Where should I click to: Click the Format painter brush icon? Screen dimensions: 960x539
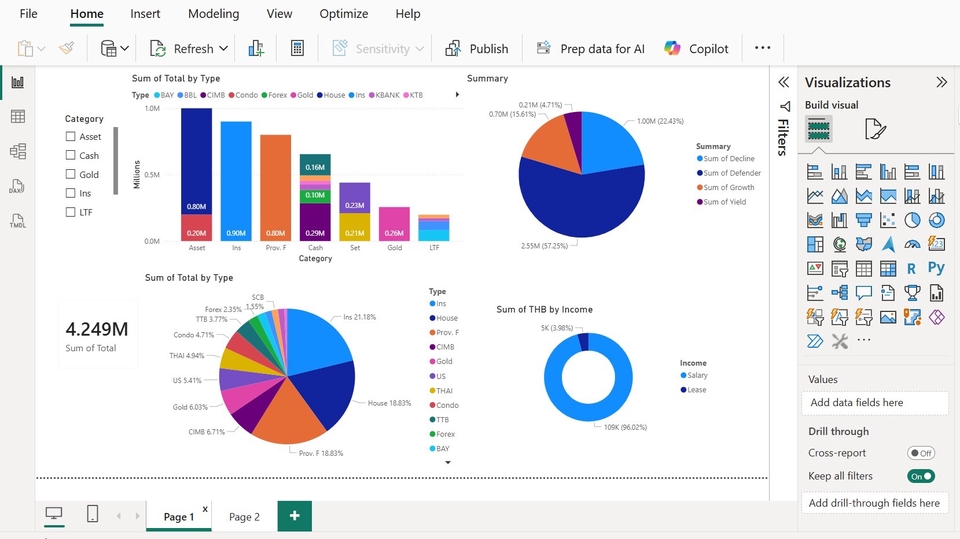pyautogui.click(x=67, y=48)
